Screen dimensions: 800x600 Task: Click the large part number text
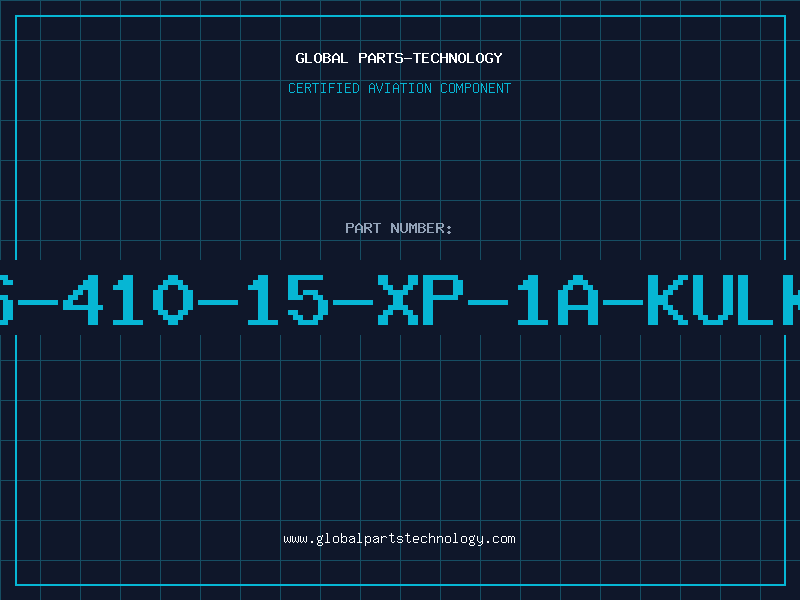pos(400,299)
